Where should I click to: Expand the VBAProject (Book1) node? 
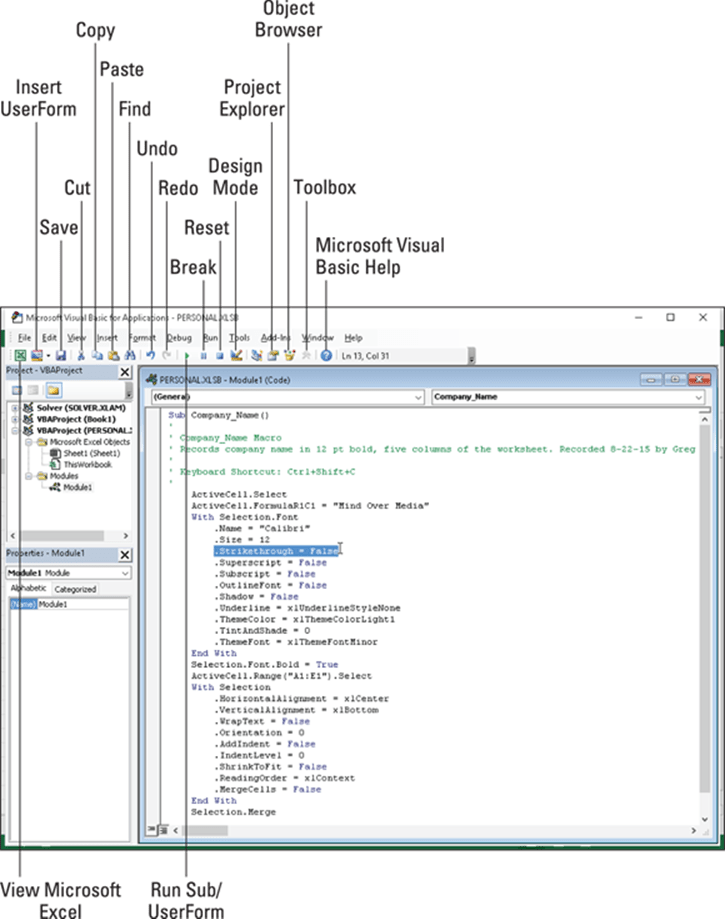point(15,419)
